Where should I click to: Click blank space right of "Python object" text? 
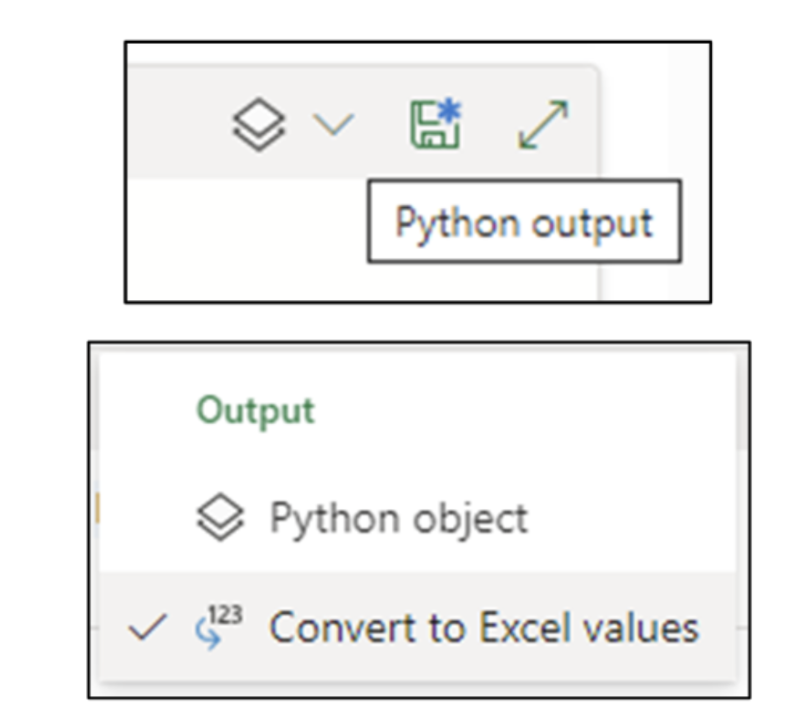[630, 518]
